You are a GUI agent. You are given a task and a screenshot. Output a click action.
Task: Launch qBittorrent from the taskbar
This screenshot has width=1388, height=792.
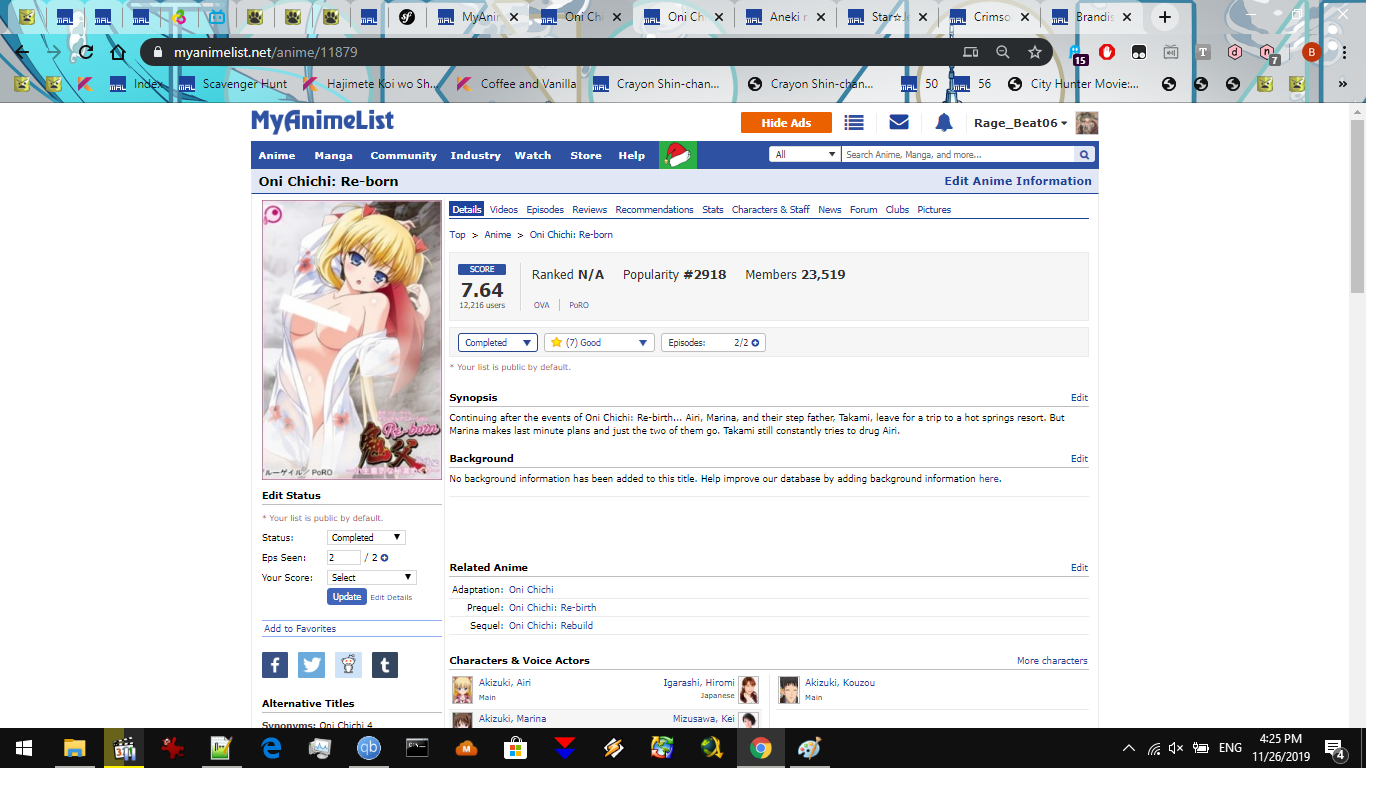(x=369, y=748)
